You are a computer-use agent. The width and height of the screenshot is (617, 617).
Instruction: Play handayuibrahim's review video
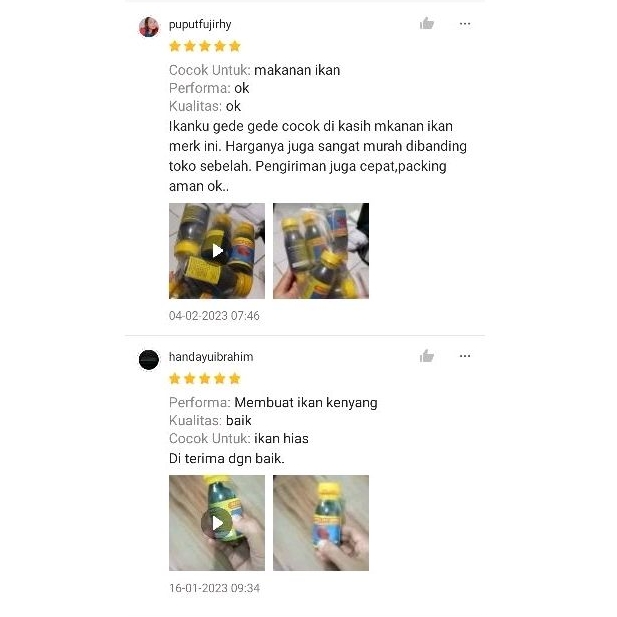coord(217,523)
